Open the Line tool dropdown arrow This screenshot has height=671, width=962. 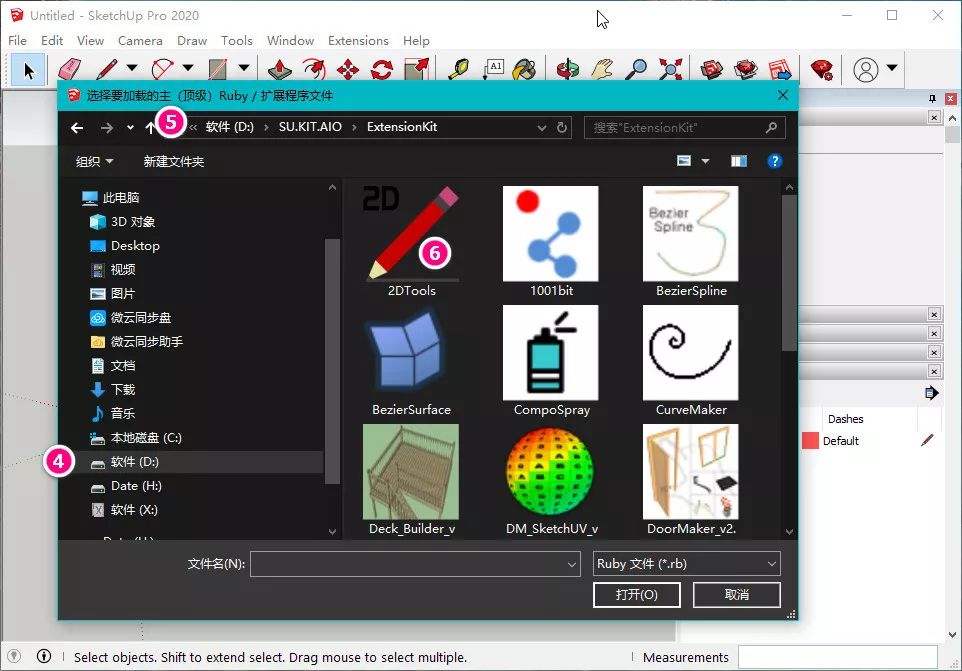(132, 67)
